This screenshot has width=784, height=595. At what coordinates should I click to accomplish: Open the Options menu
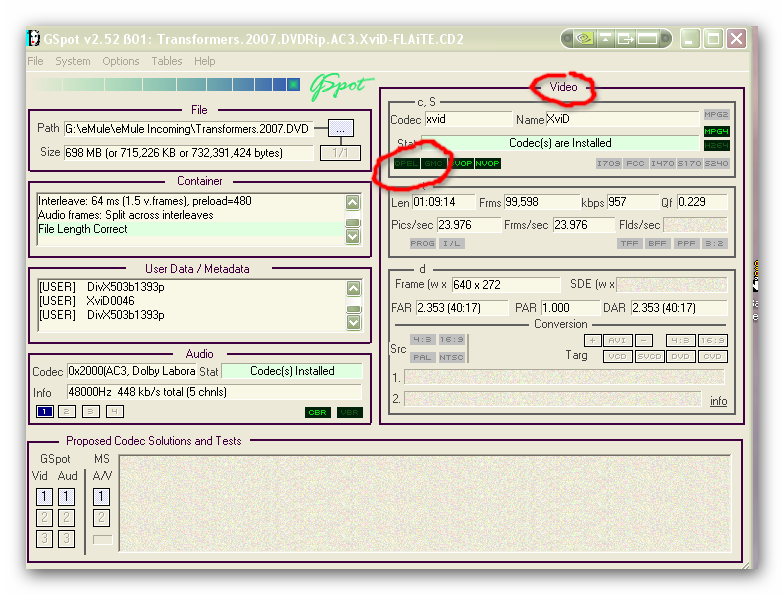click(x=120, y=61)
